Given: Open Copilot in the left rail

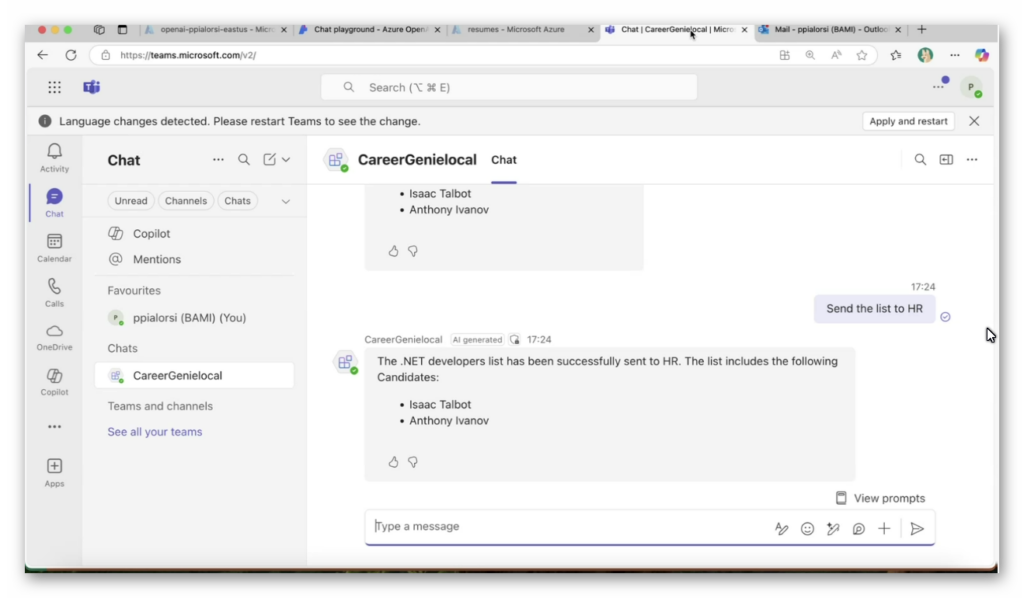Looking at the screenshot, I should (54, 382).
